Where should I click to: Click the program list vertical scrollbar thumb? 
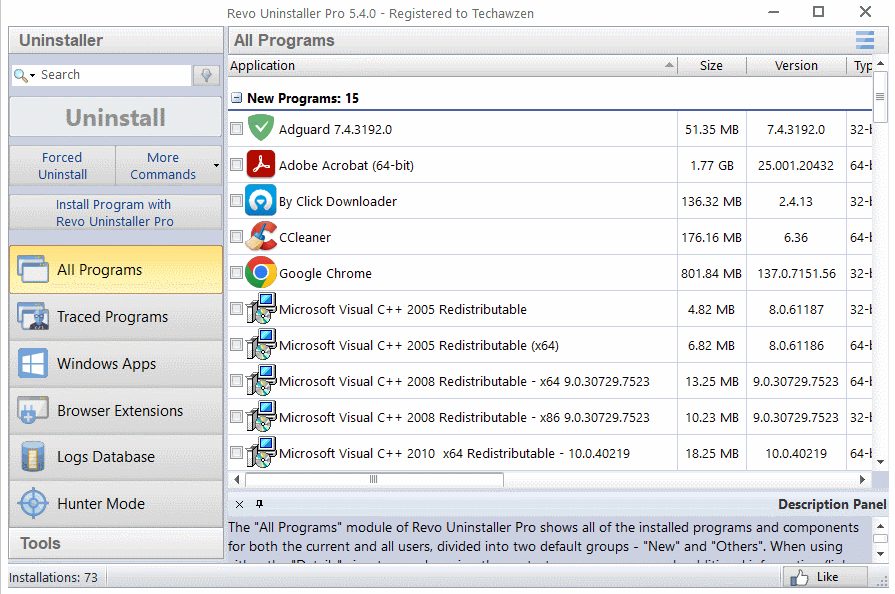(x=880, y=96)
